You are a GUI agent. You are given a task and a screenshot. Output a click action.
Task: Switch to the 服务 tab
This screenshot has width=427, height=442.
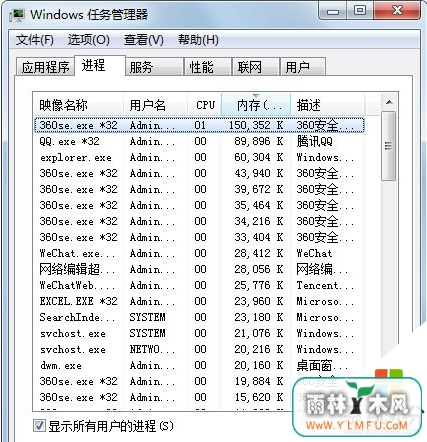click(x=155, y=67)
